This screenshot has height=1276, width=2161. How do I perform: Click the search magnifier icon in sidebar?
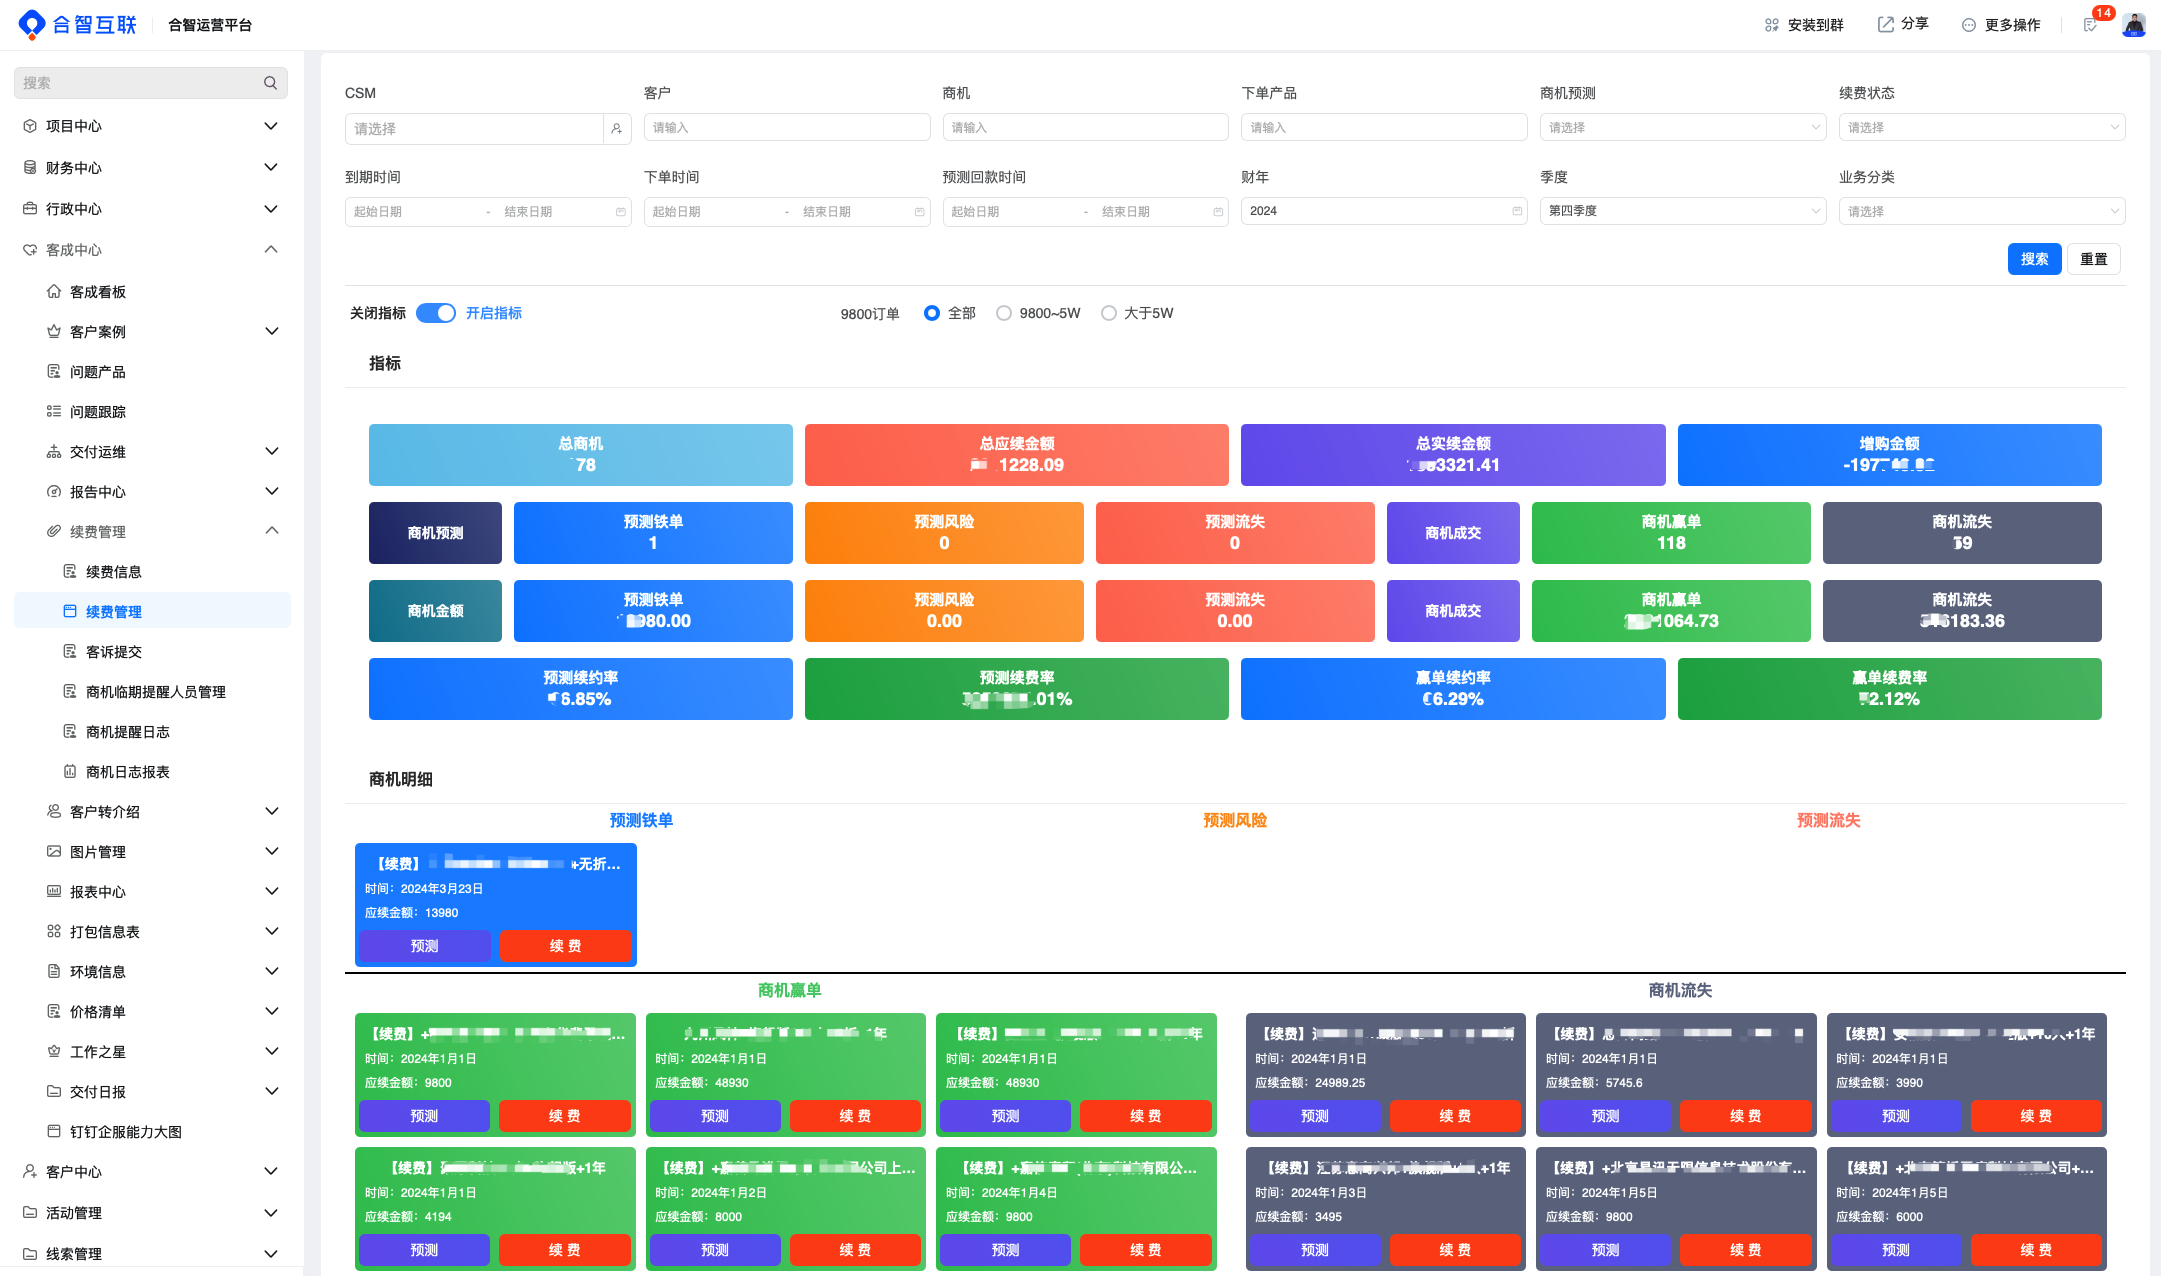click(x=270, y=83)
